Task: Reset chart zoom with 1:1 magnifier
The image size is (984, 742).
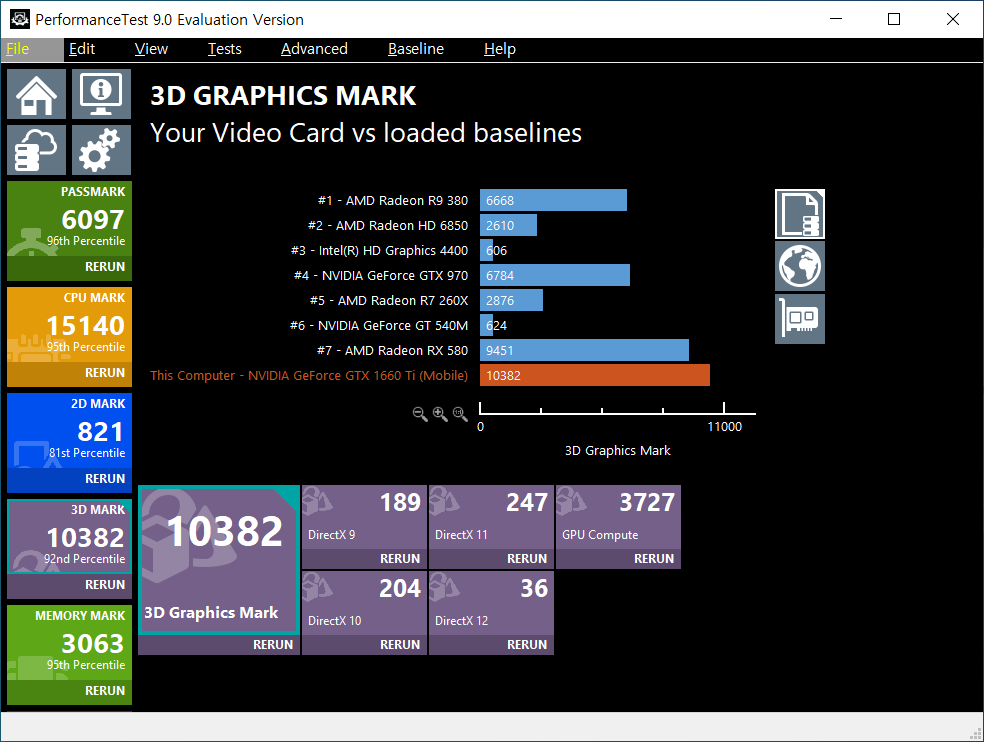Action: pyautogui.click(x=460, y=414)
